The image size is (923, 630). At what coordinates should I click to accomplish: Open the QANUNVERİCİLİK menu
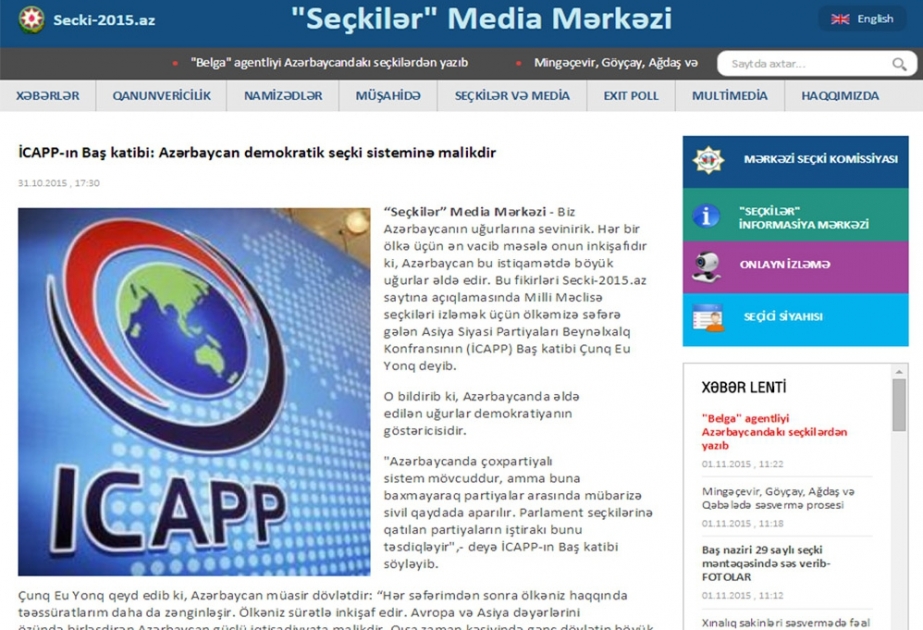click(161, 96)
